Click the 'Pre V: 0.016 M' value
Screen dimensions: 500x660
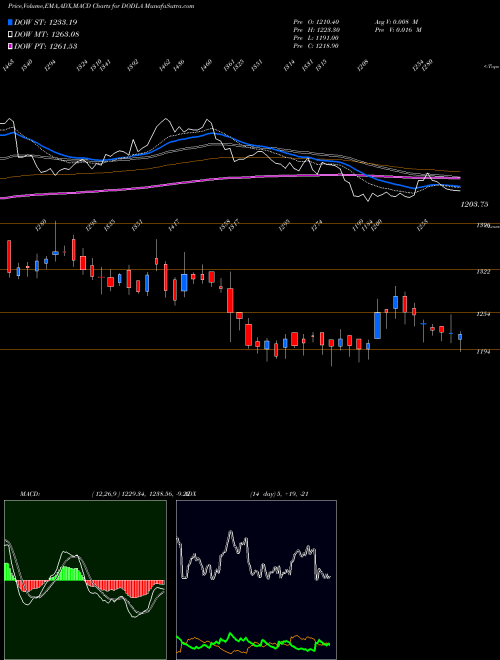[x=398, y=29]
